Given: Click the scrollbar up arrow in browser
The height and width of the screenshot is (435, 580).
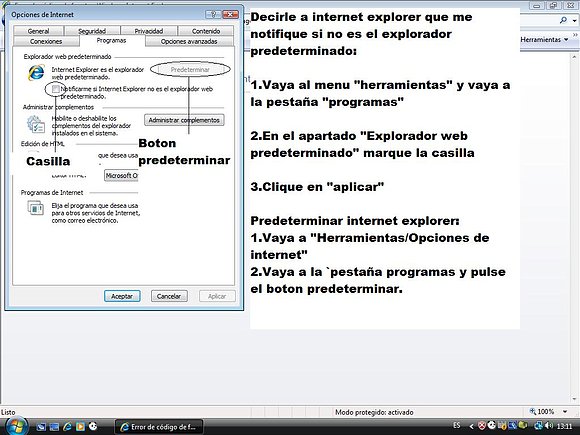Looking at the screenshot, I should (x=574, y=57).
